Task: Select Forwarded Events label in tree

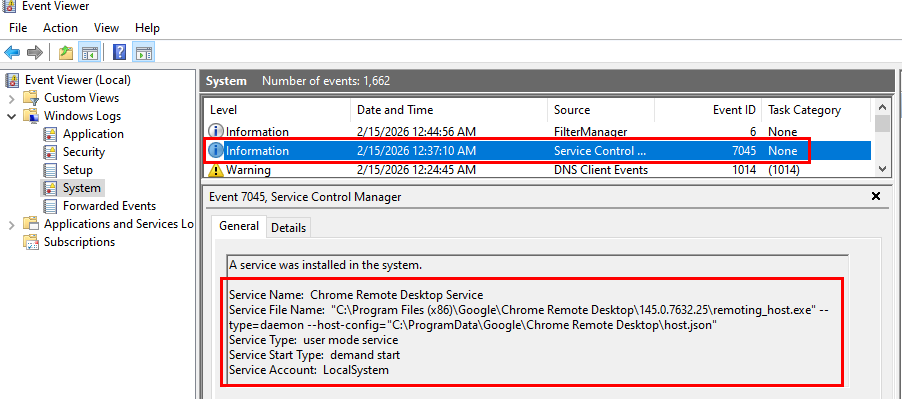Action: 109,206
